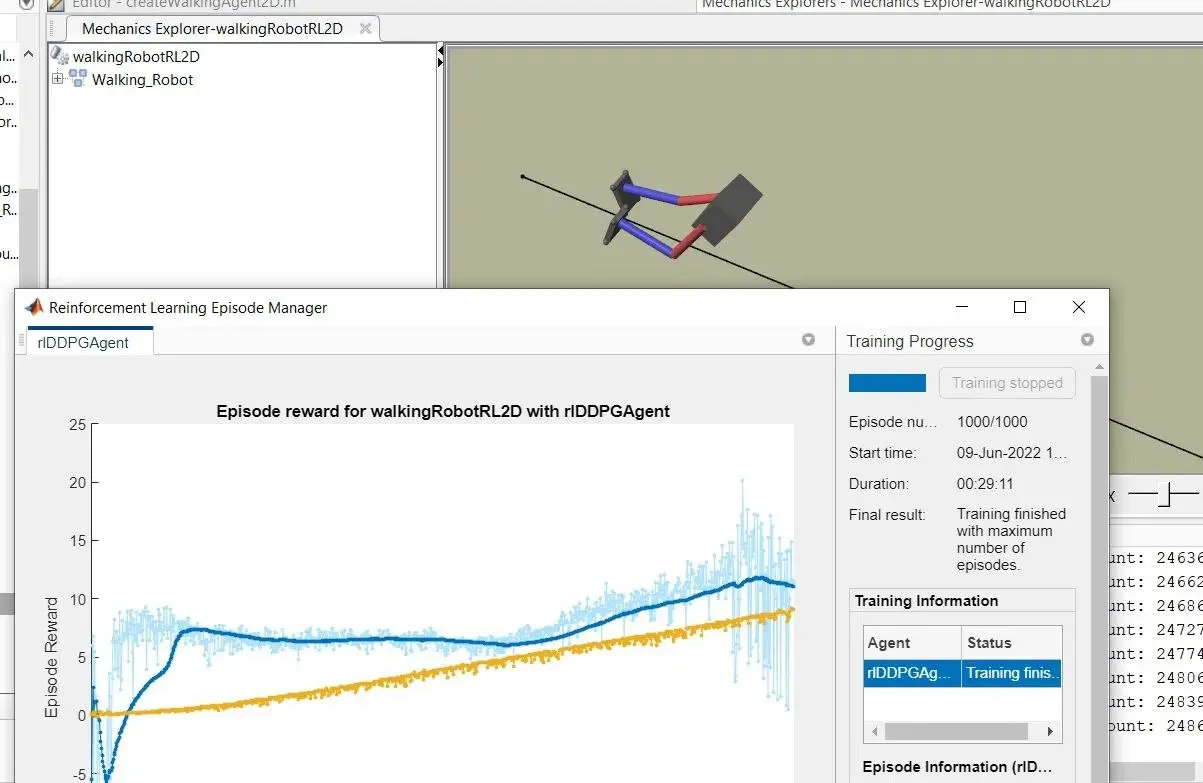
Task: Maximize the Reinforcement Learning Episode Manager window
Action: pos(1020,307)
